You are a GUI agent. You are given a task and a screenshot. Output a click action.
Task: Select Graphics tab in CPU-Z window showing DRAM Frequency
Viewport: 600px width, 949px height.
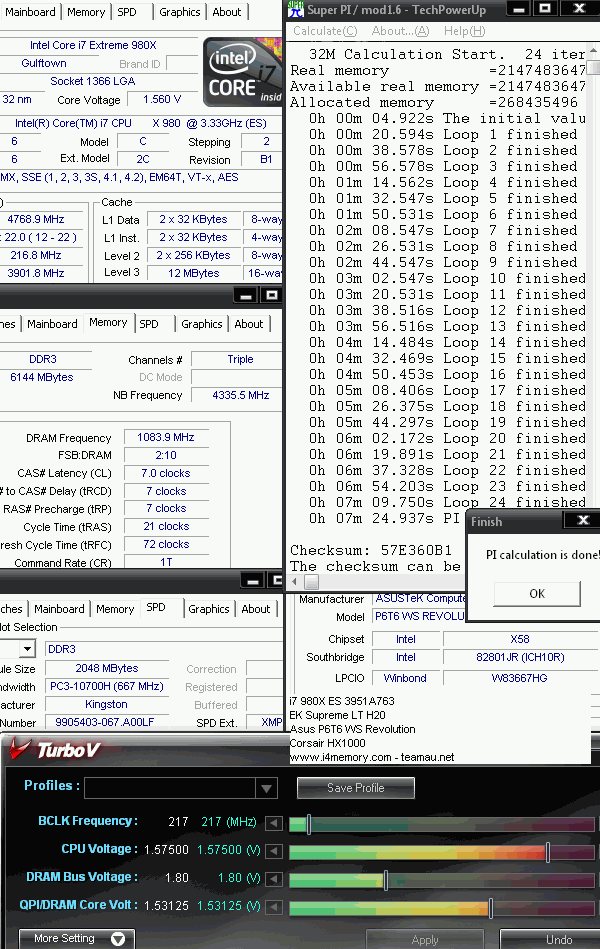(202, 324)
